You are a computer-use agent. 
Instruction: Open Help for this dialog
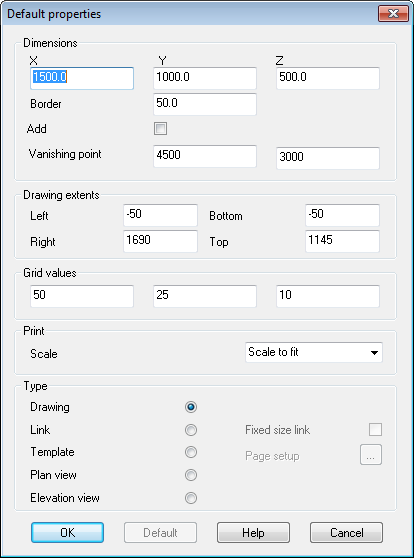point(253,532)
